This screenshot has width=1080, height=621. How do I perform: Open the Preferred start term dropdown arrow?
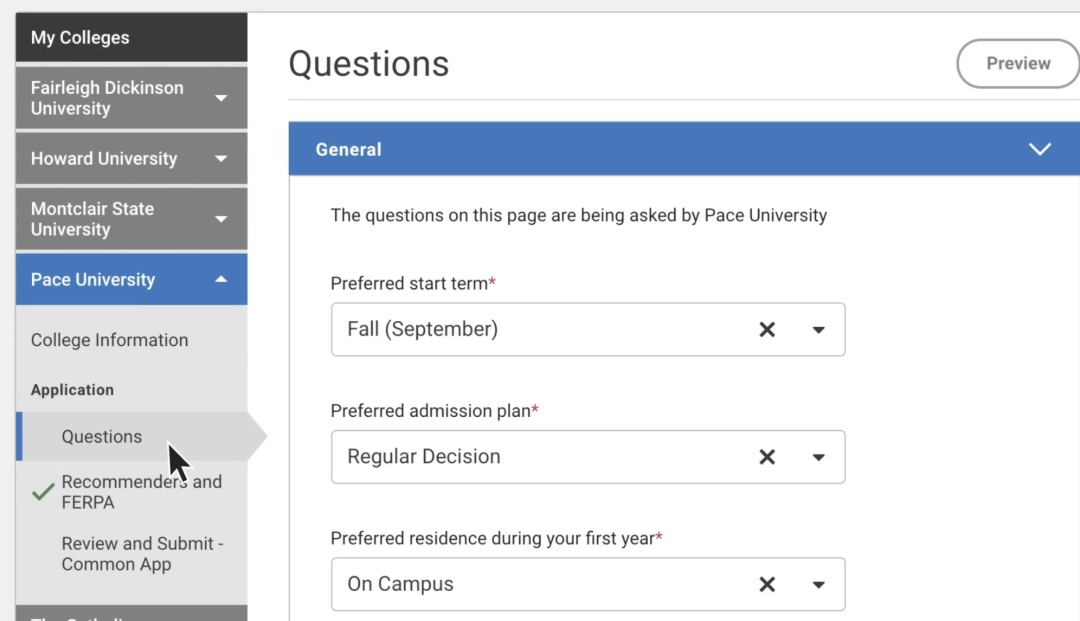click(x=818, y=330)
